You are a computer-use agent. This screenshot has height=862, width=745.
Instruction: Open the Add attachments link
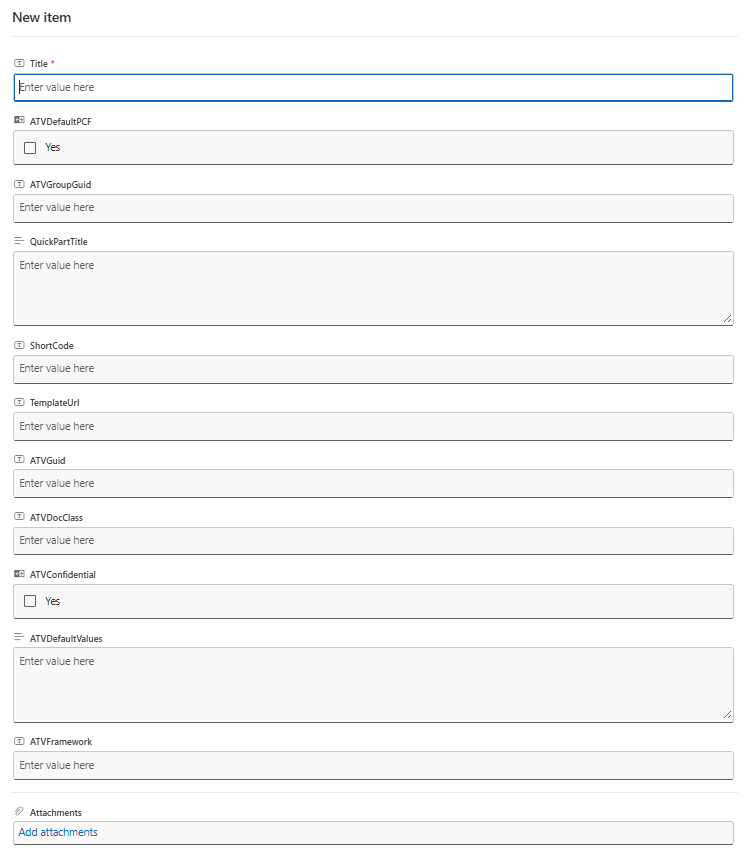pos(58,832)
